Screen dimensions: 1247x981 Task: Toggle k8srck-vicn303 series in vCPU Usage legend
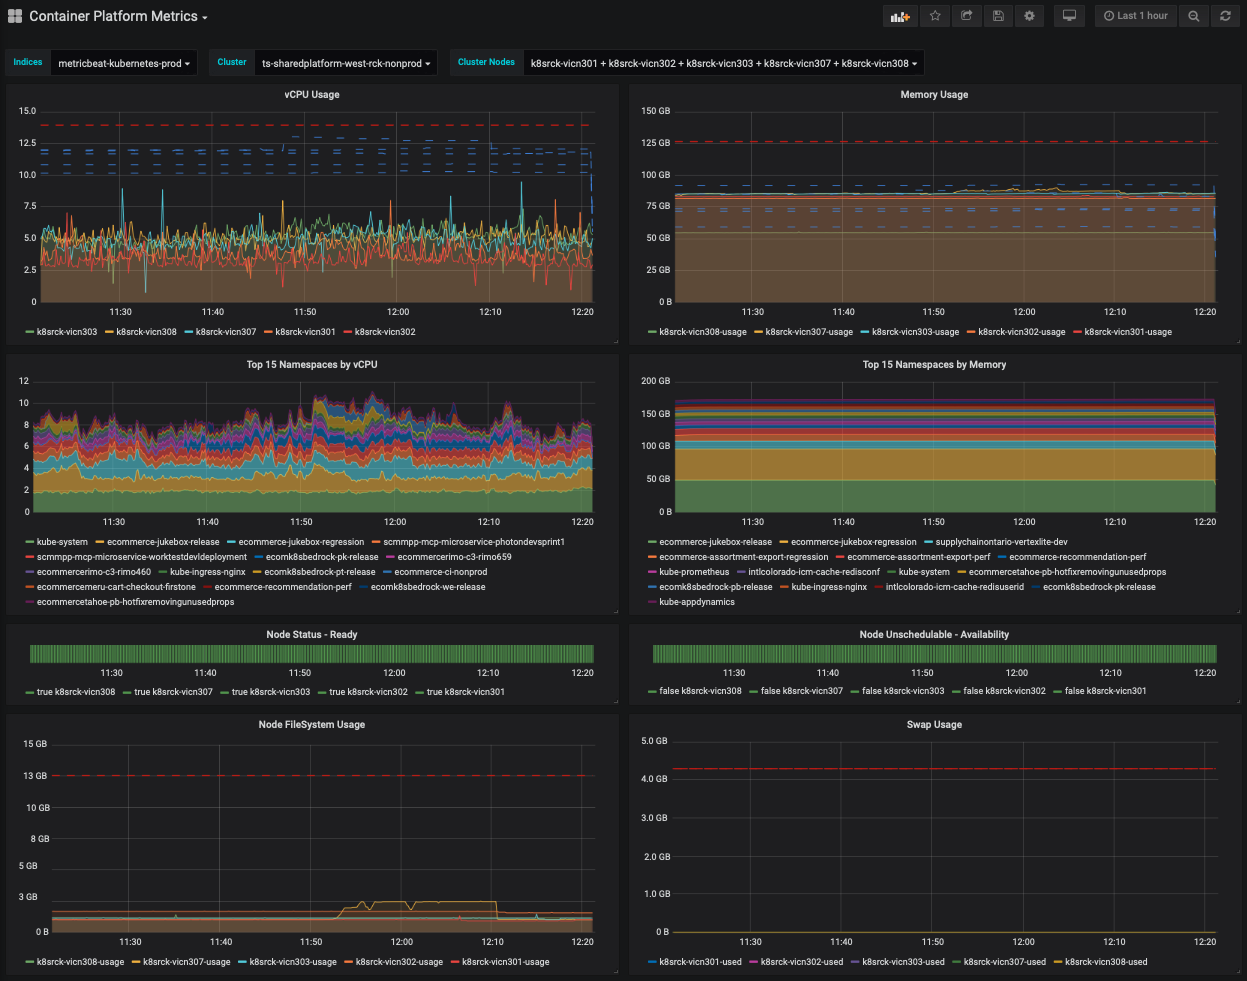tap(67, 332)
